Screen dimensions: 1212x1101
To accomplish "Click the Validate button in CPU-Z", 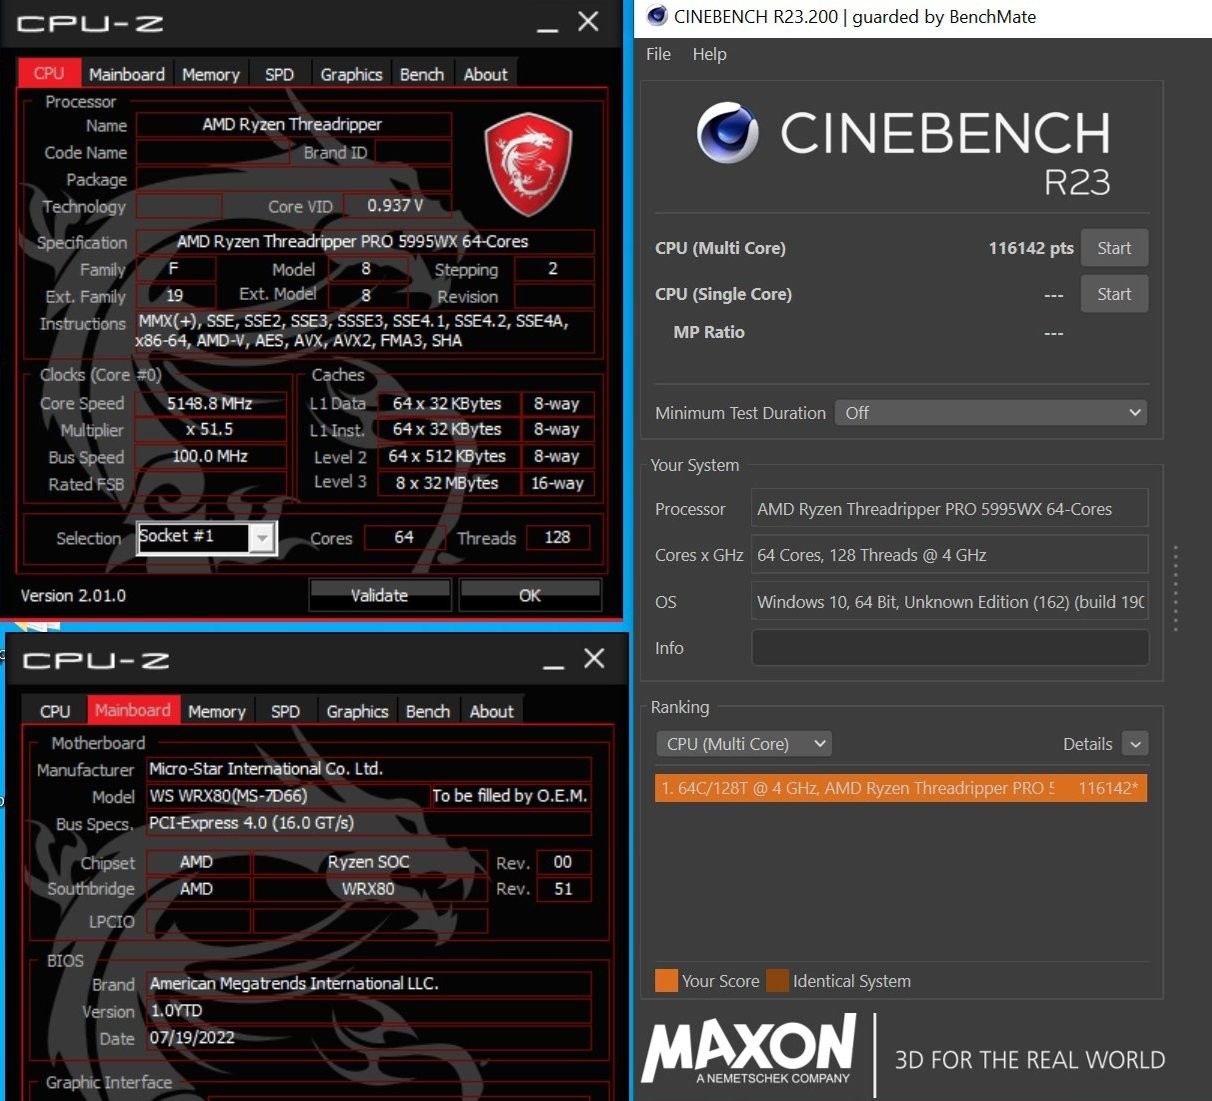I will pyautogui.click(x=379, y=595).
